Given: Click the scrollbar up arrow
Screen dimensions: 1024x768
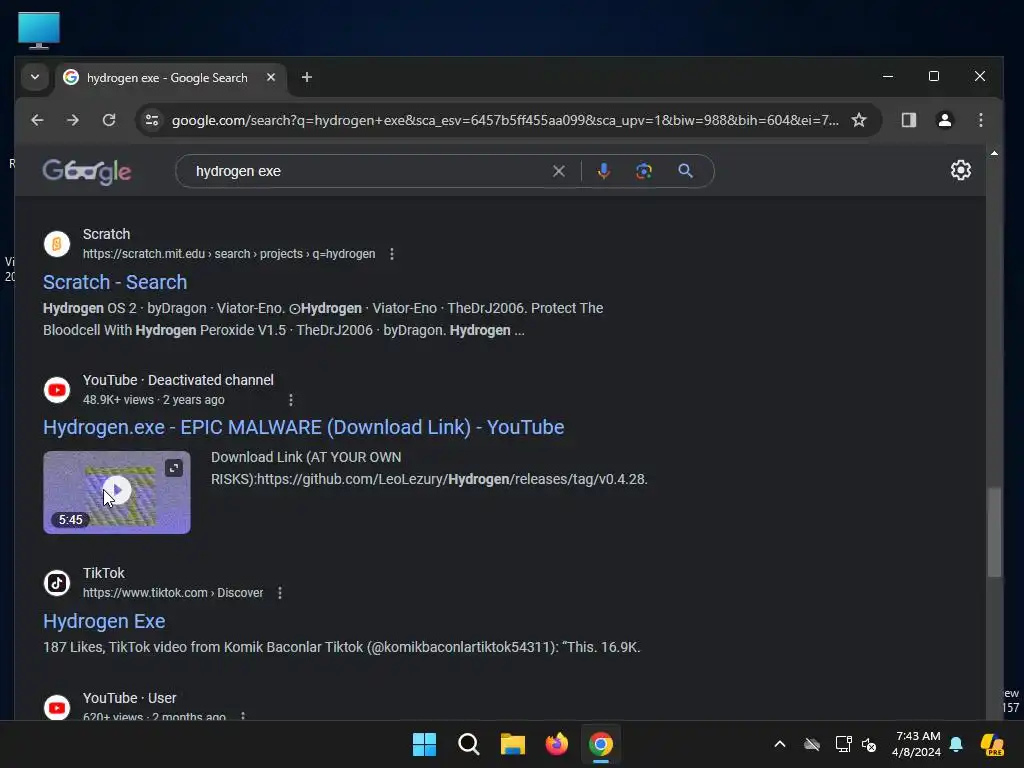Looking at the screenshot, I should [994, 153].
